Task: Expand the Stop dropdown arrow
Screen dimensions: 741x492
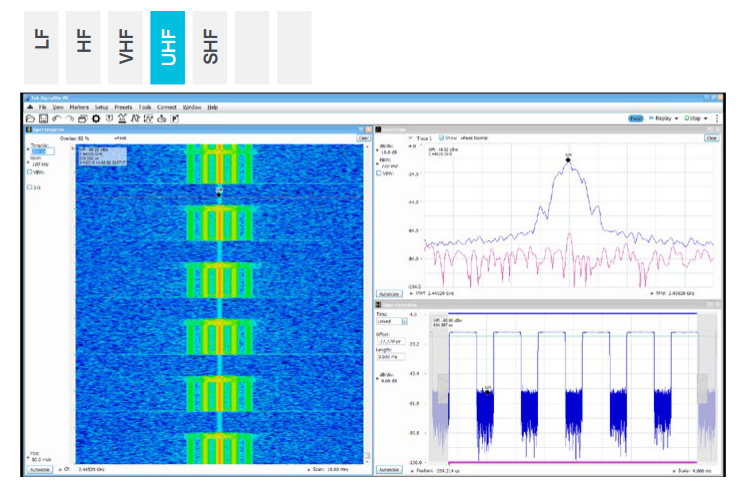Action: (x=706, y=118)
